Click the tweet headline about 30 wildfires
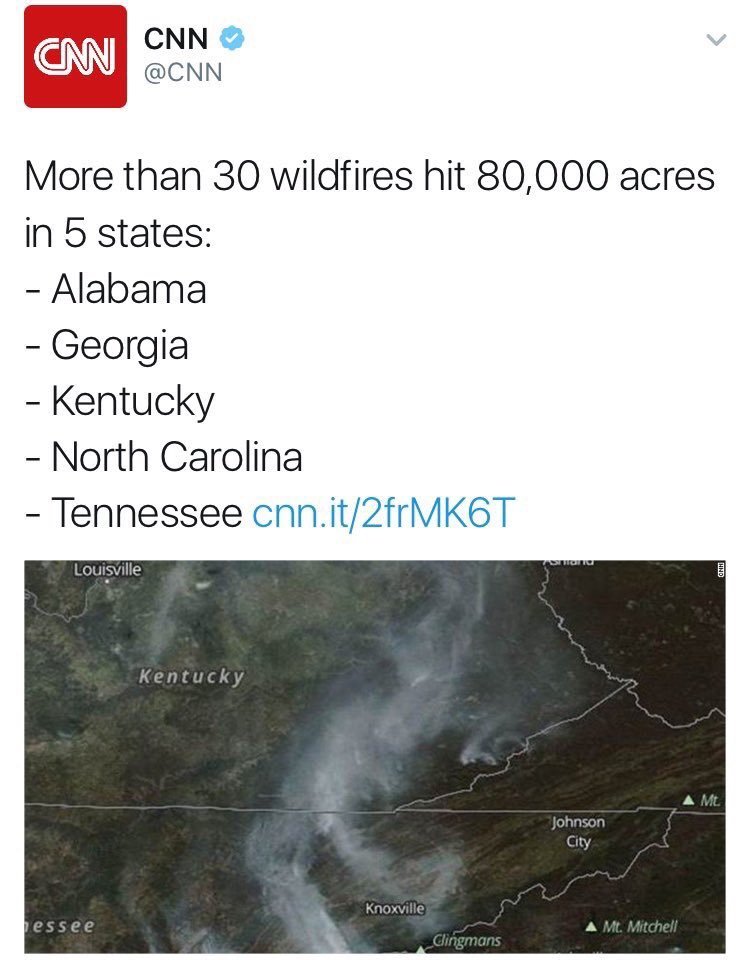Viewport: 750px width, 960px height. pos(369,204)
